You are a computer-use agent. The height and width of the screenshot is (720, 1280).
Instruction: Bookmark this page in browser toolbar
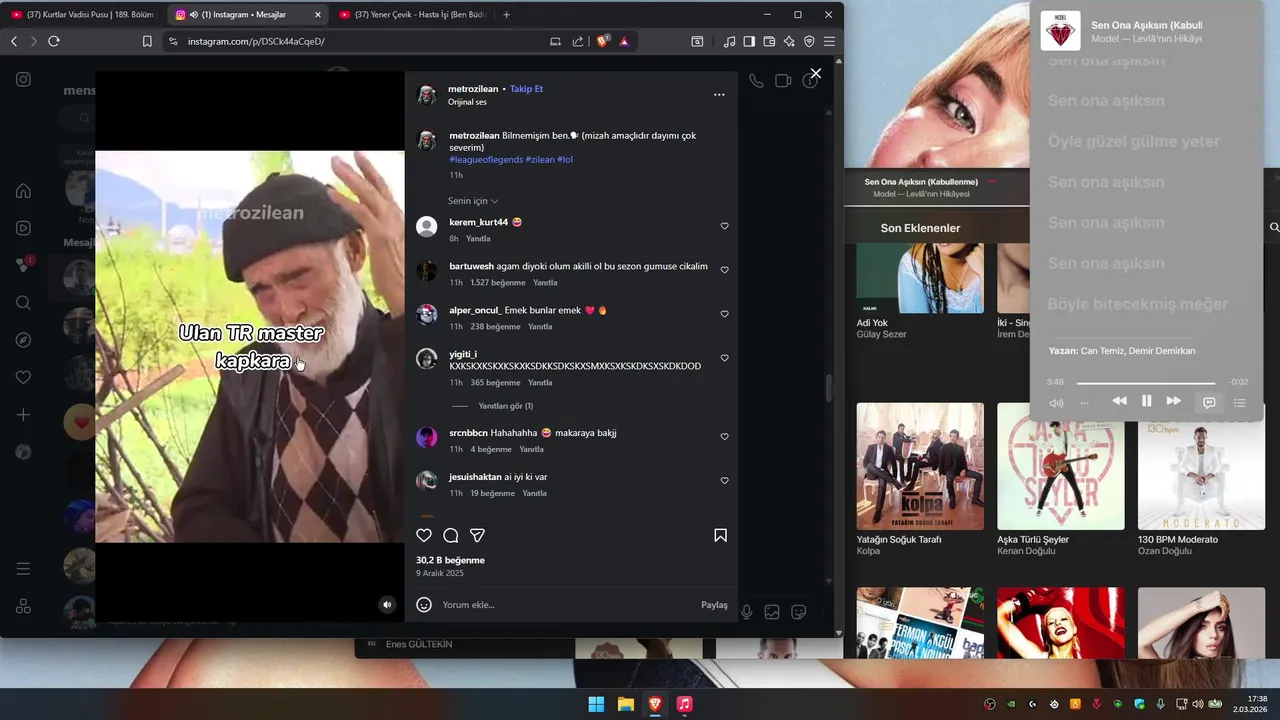click(147, 41)
